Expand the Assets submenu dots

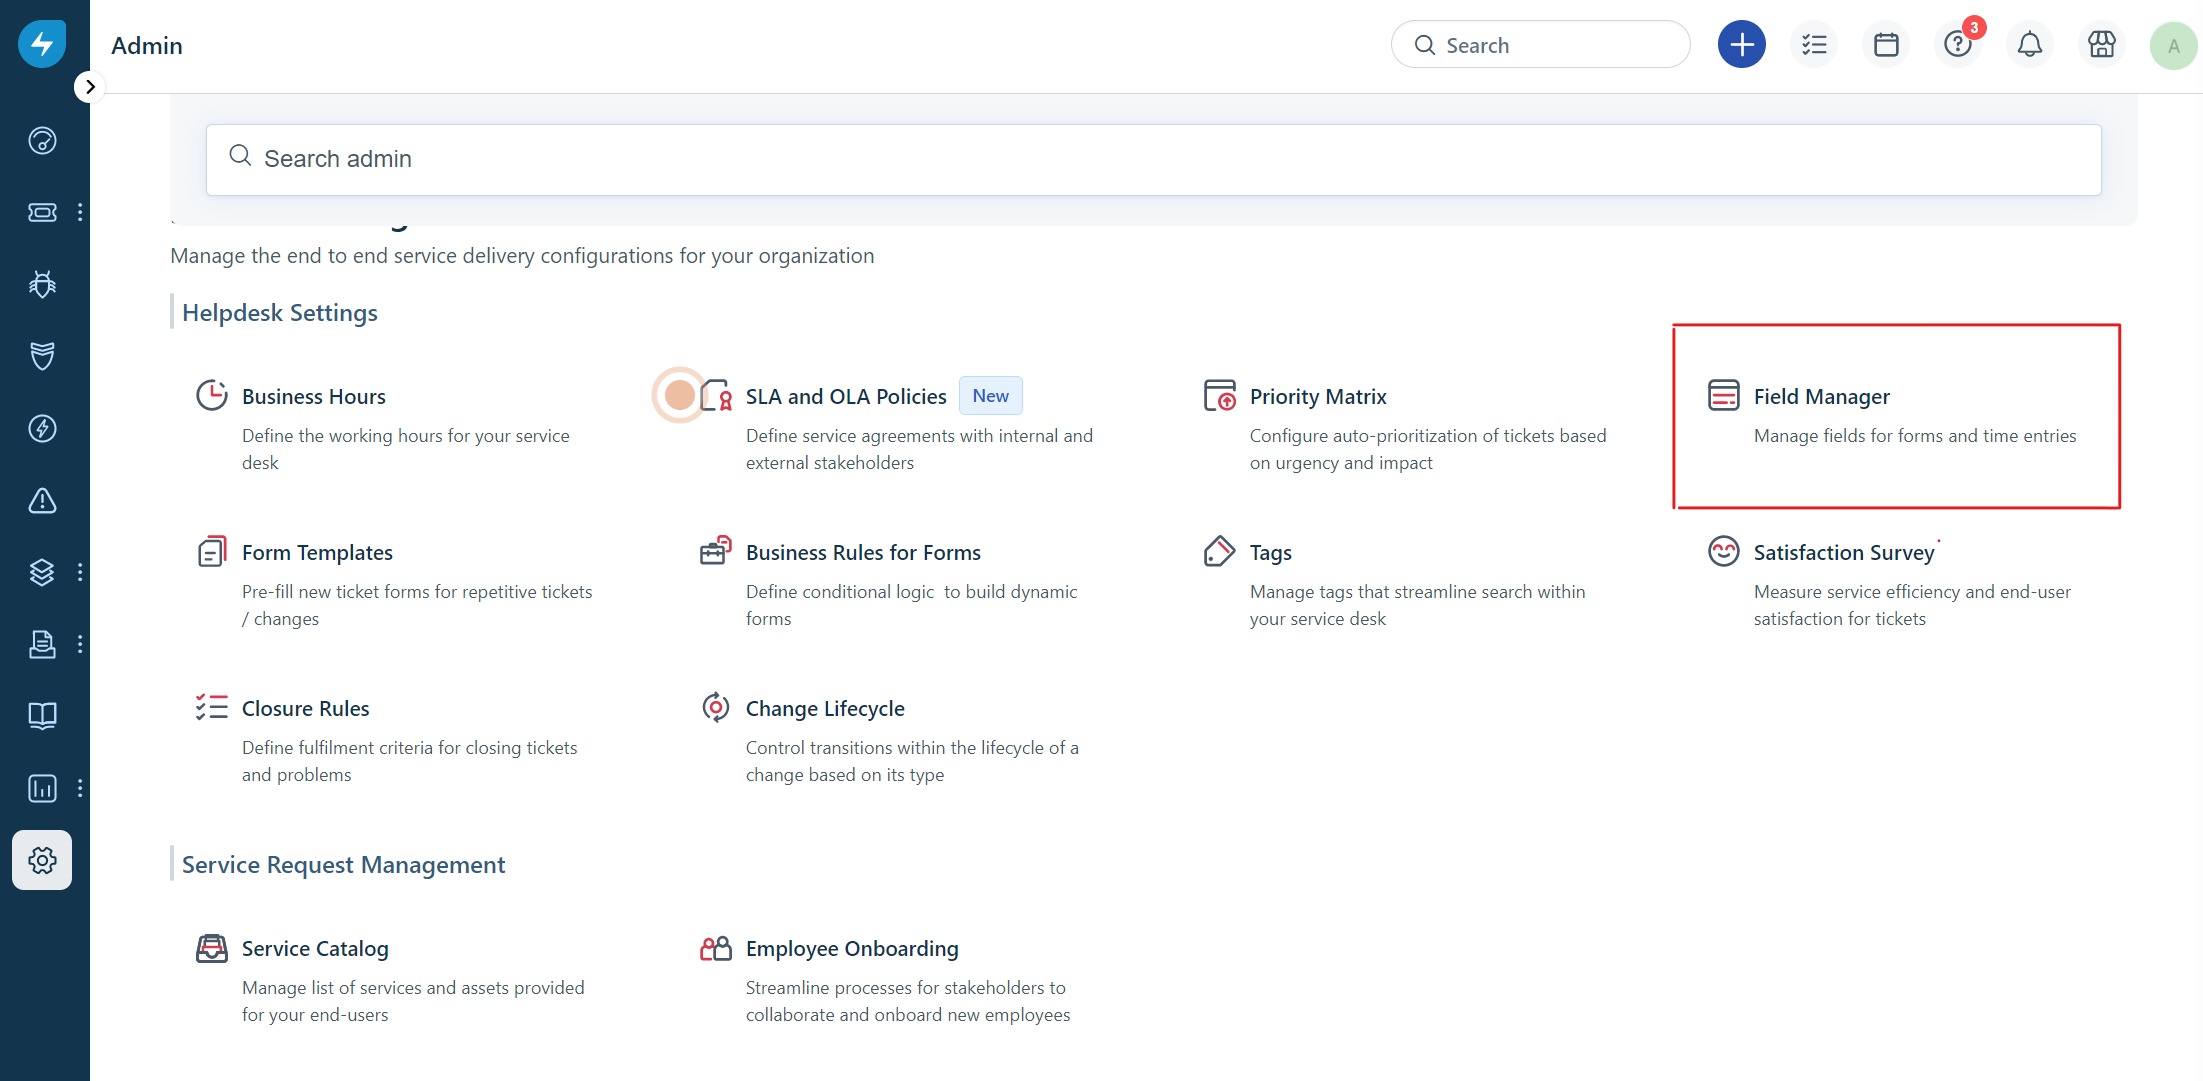(x=80, y=572)
